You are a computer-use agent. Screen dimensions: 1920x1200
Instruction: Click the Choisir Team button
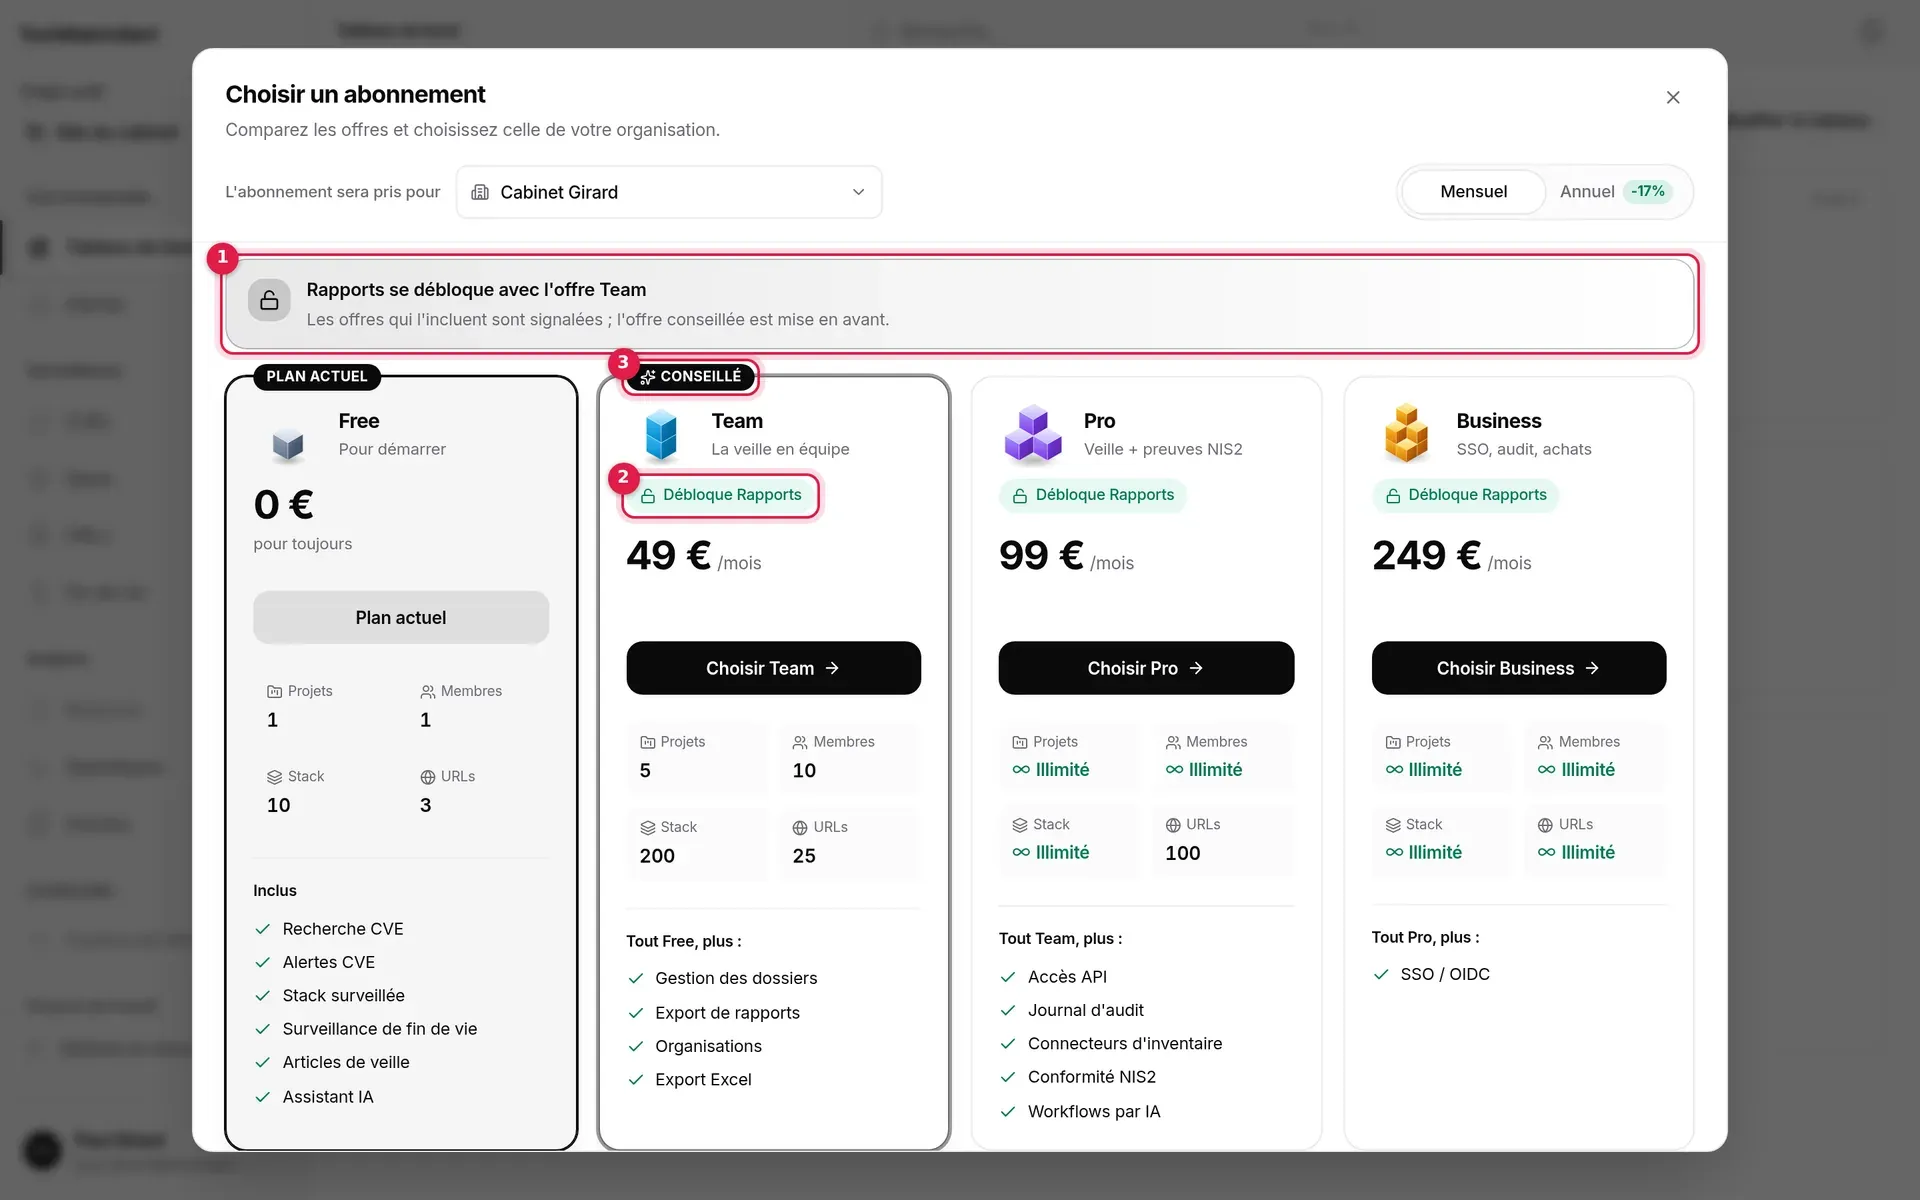pyautogui.click(x=773, y=668)
